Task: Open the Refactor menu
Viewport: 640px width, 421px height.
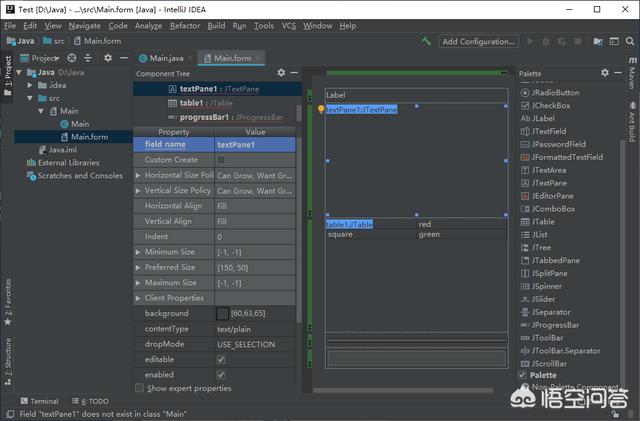Action: tap(185, 26)
